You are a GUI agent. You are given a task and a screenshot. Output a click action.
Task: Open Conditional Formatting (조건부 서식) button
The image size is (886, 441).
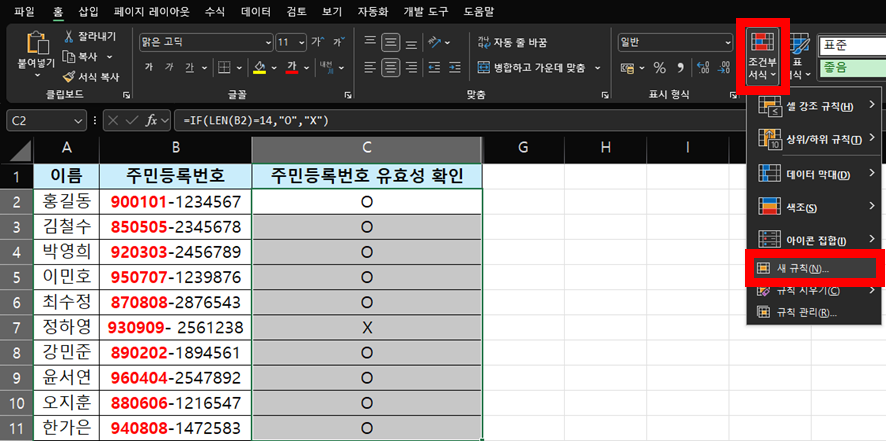coord(762,55)
